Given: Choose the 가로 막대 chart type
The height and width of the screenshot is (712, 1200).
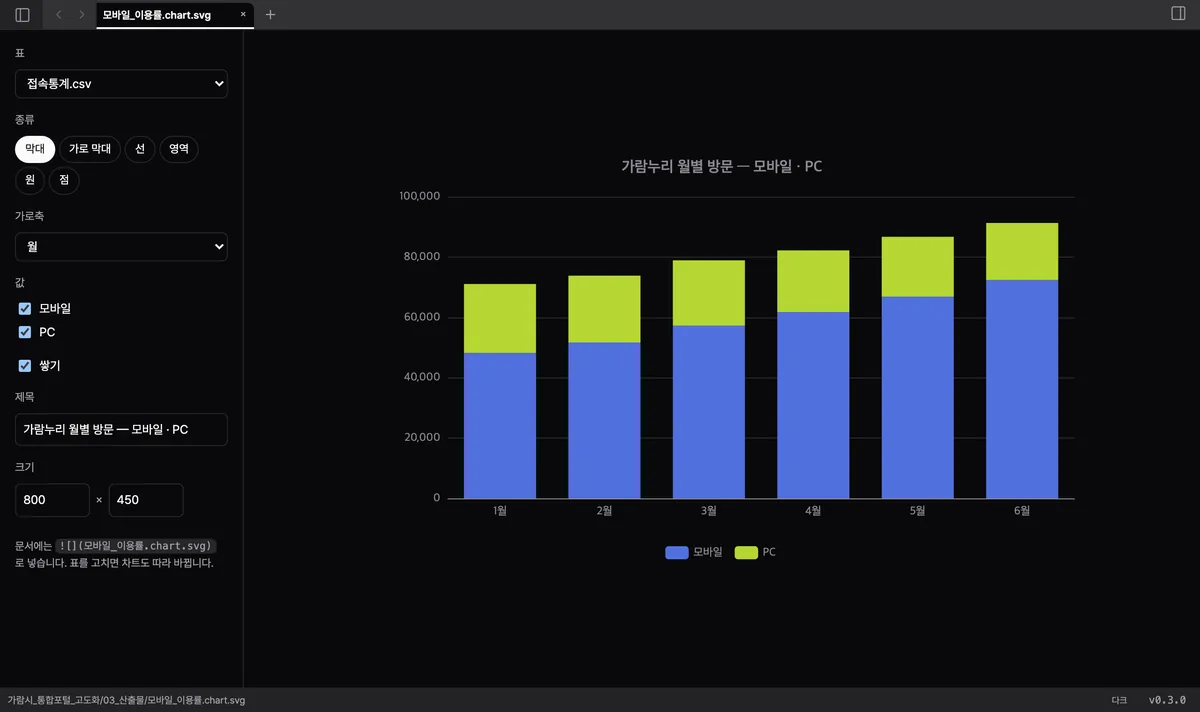Looking at the screenshot, I should (90, 149).
